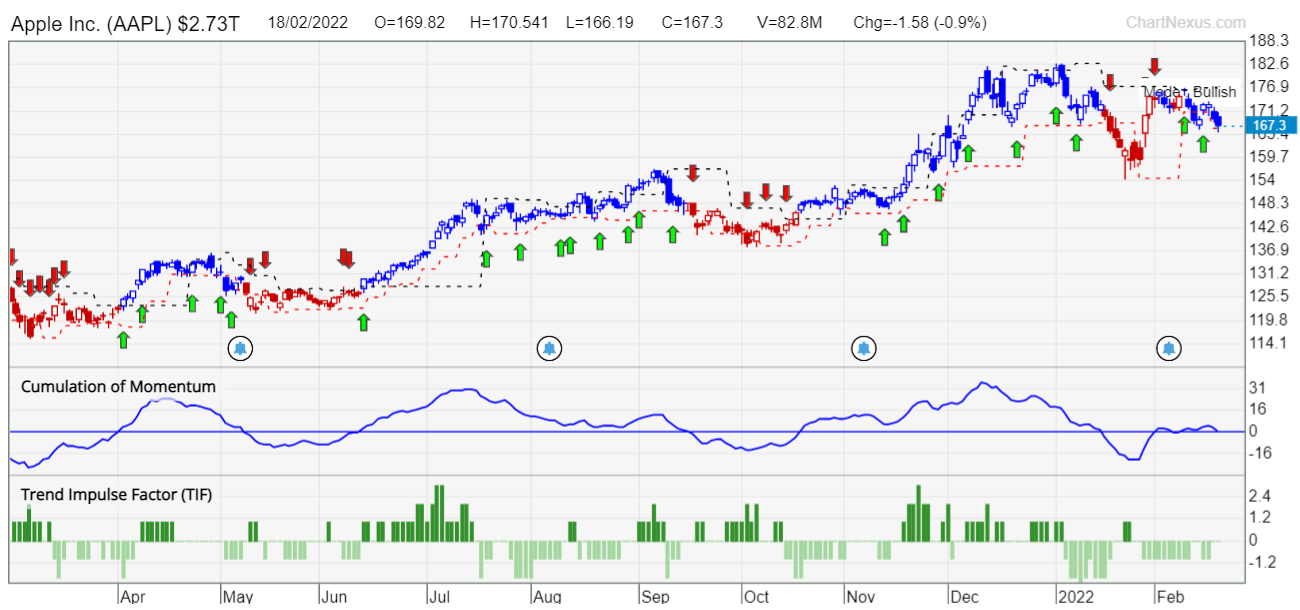Viewport: 1300px width, 610px height.
Task: Click the low value L=166.19
Action: coord(600,22)
